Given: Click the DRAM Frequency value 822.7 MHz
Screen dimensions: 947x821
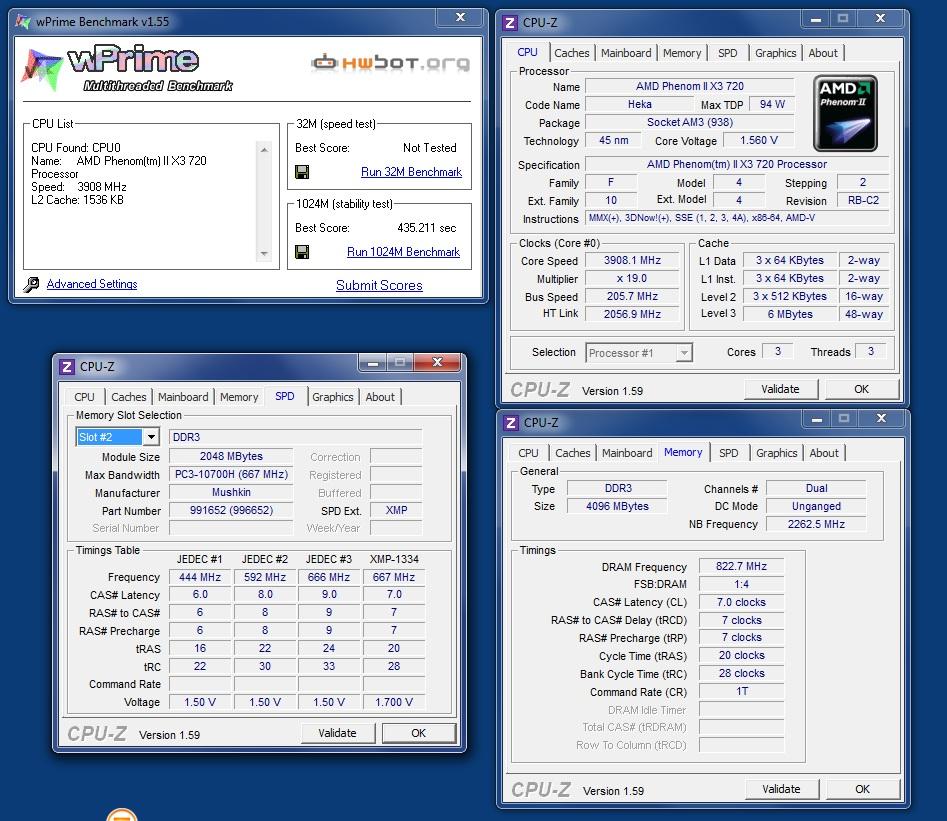Looking at the screenshot, I should pos(741,566).
